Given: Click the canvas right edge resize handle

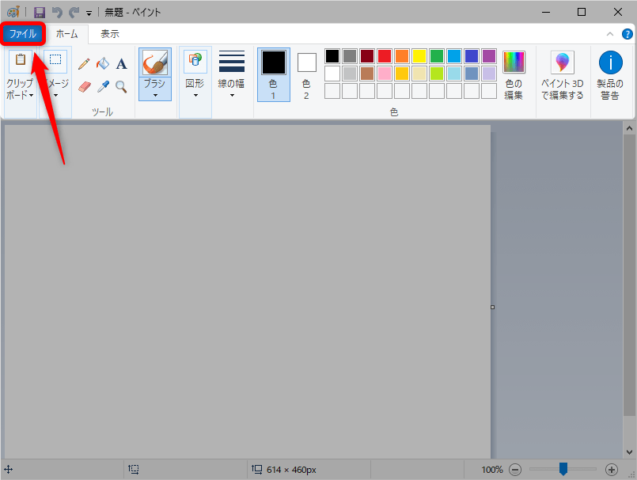Looking at the screenshot, I should [x=492, y=307].
